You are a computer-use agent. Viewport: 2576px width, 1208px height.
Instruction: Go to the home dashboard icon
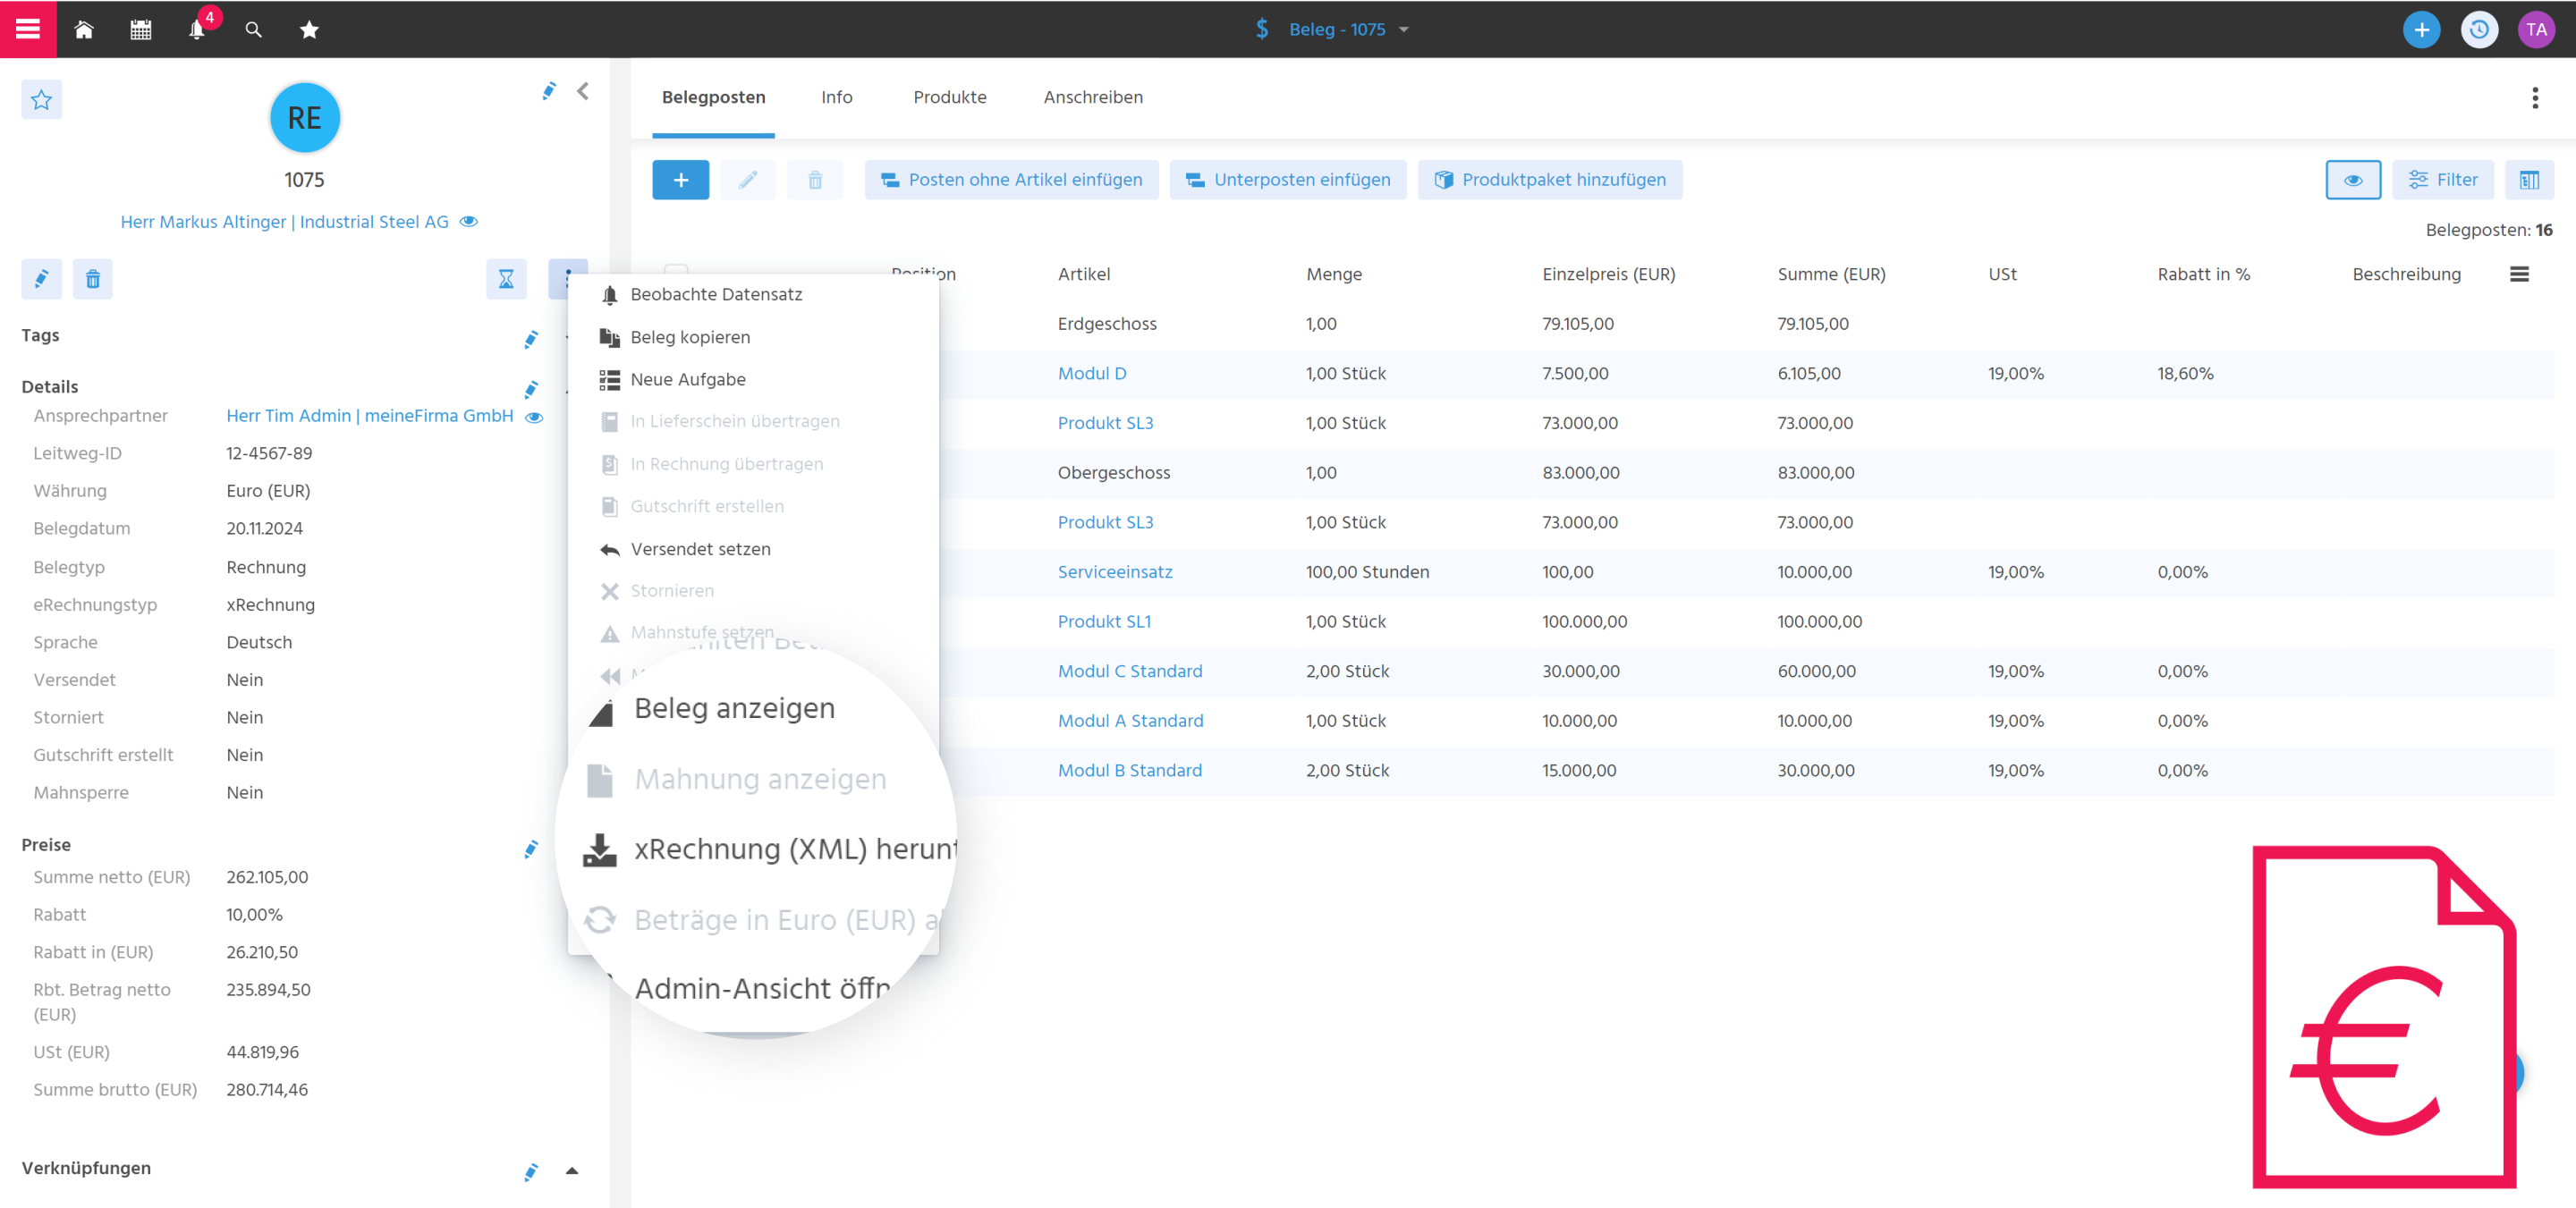[84, 30]
